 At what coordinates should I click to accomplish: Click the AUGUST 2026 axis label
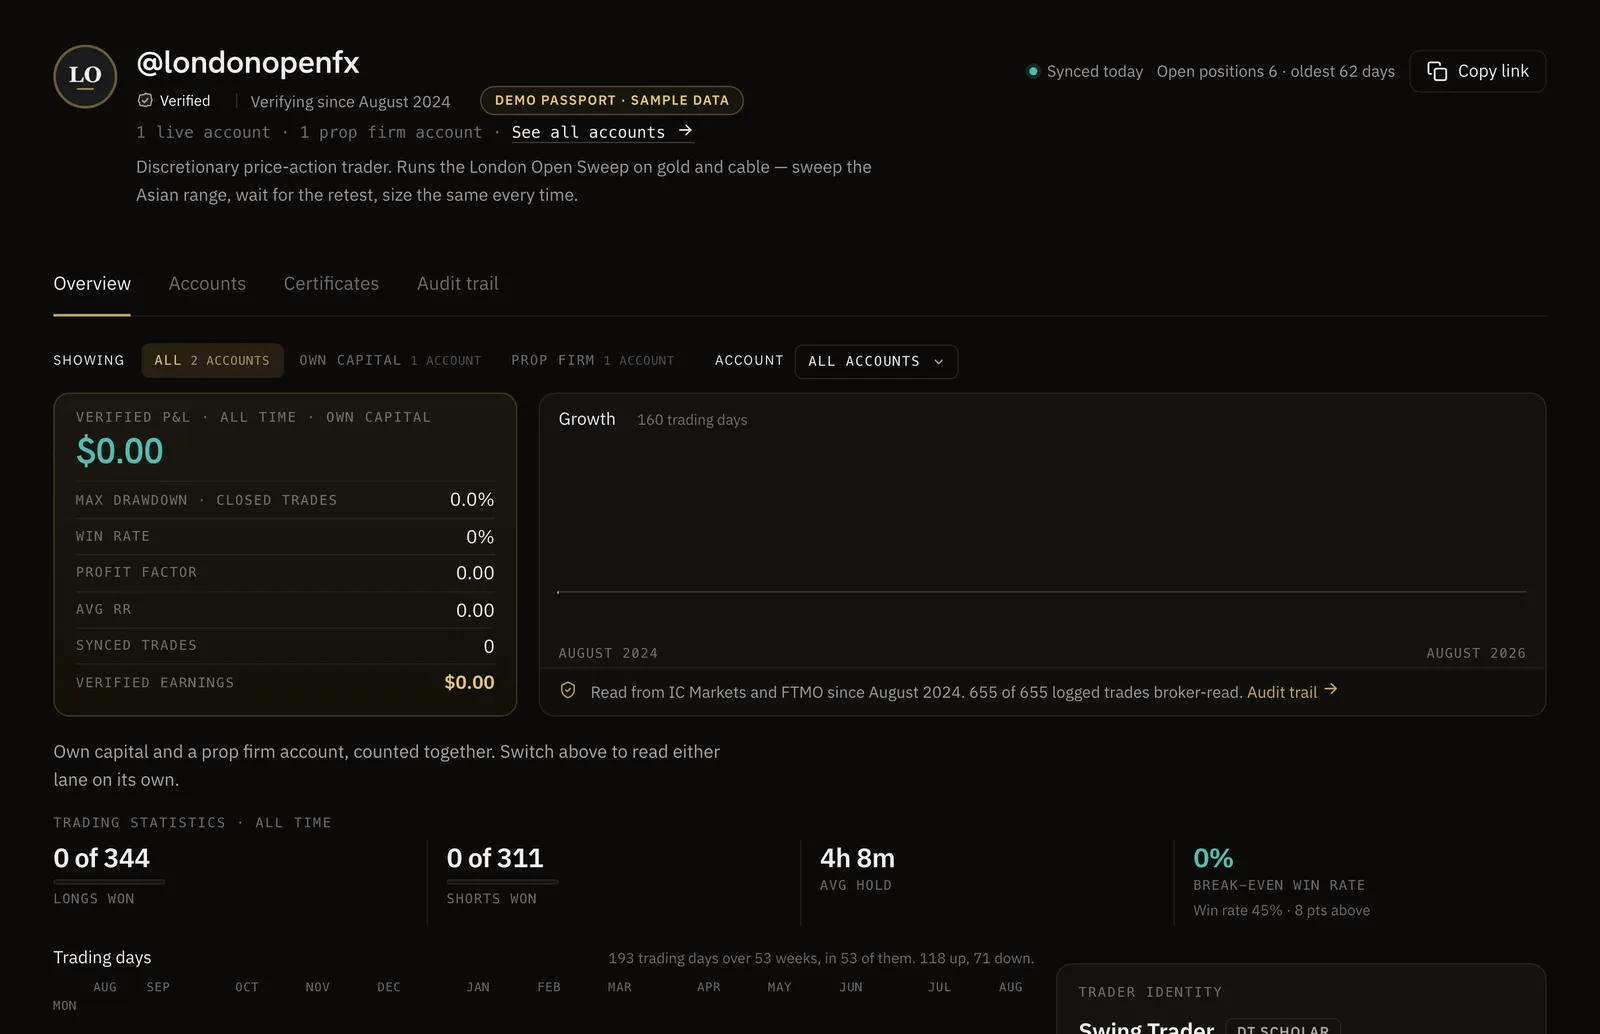pos(1476,653)
